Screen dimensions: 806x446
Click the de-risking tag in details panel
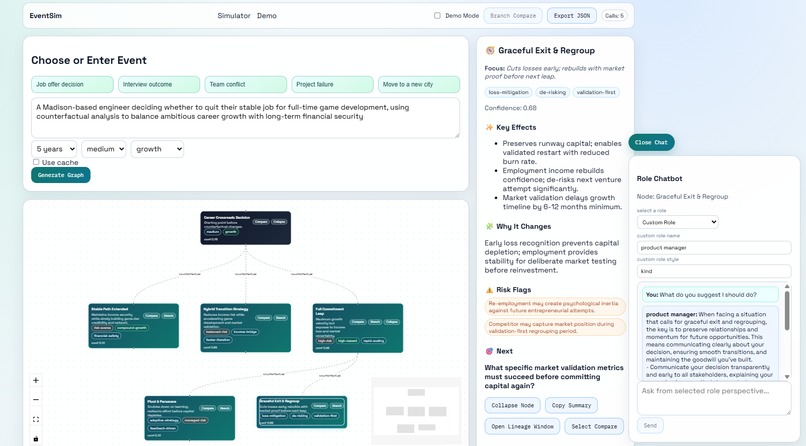coord(553,92)
